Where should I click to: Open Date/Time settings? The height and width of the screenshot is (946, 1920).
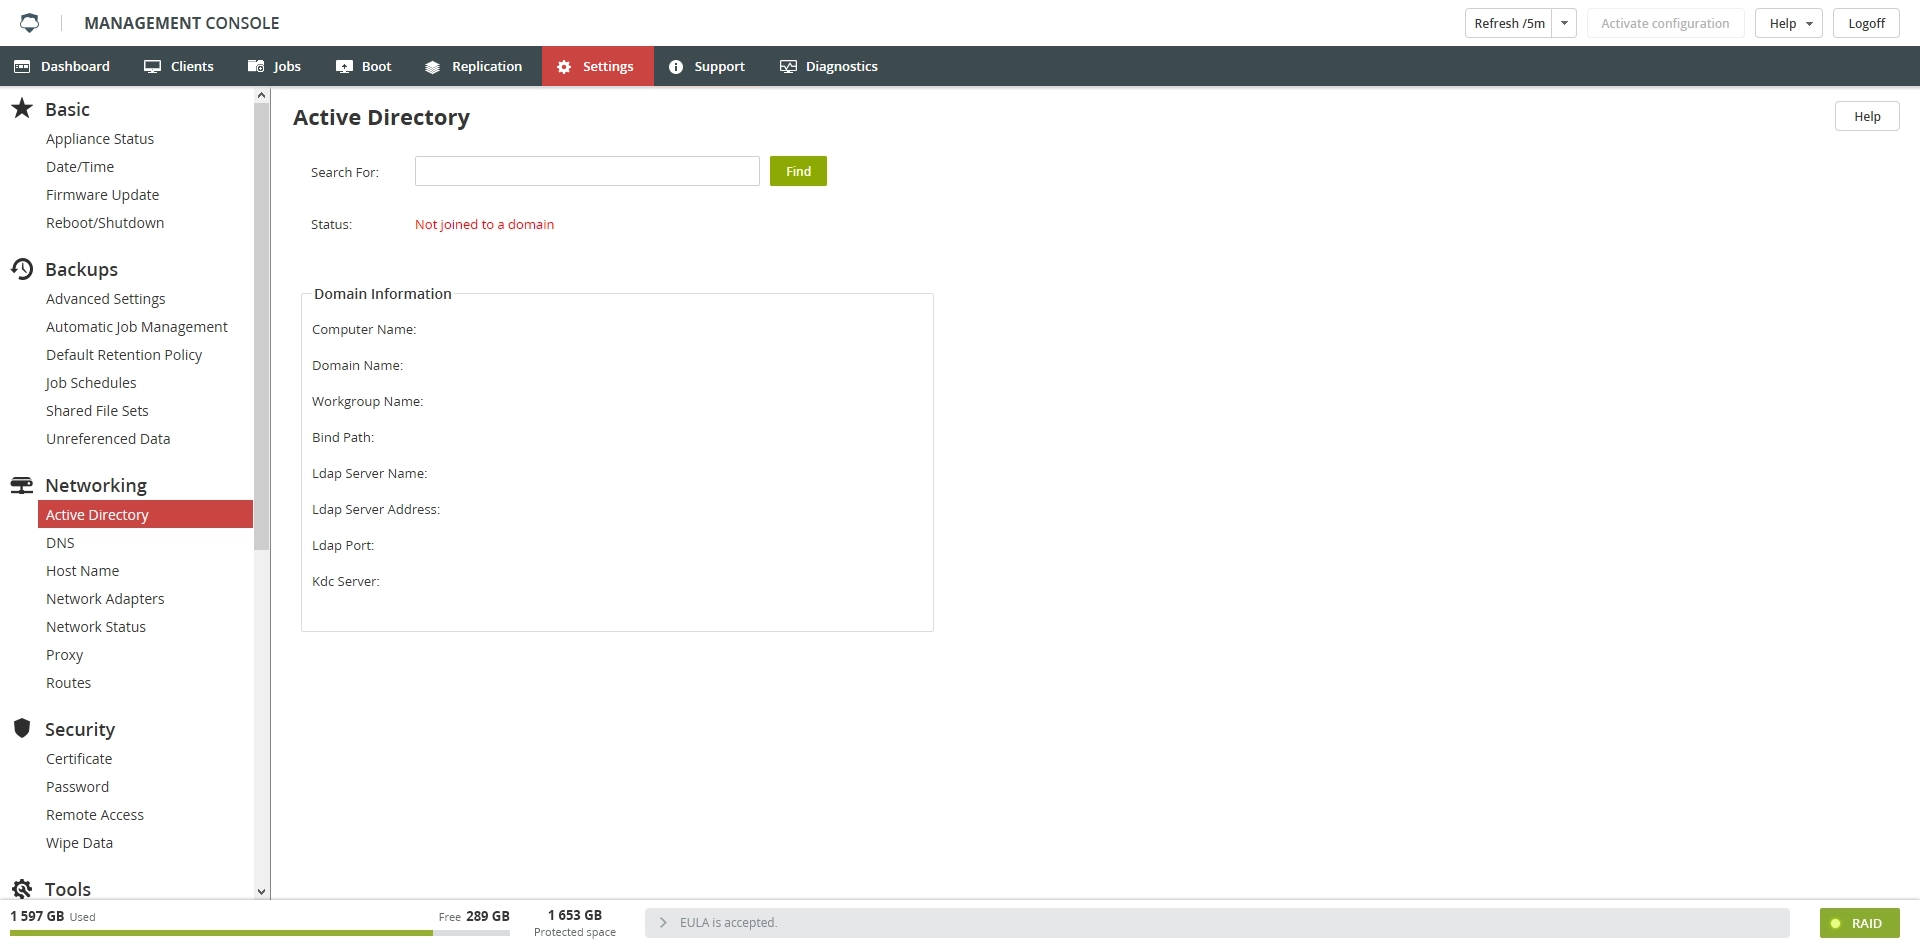(x=80, y=167)
